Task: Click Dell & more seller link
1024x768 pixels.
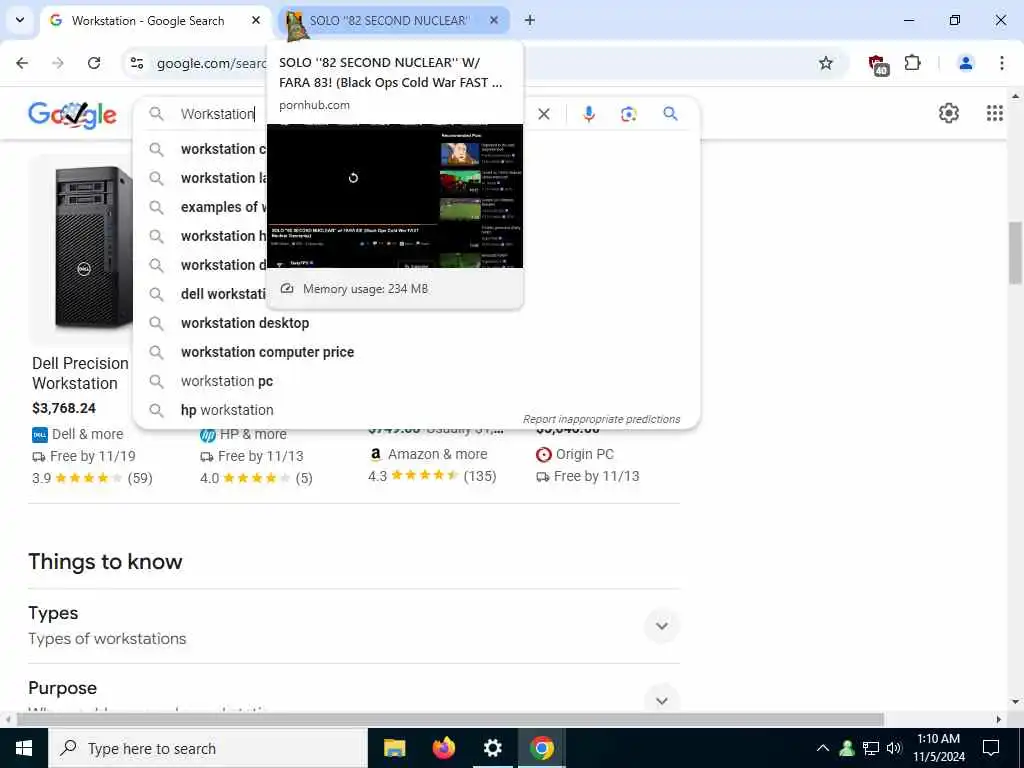Action: 87,434
